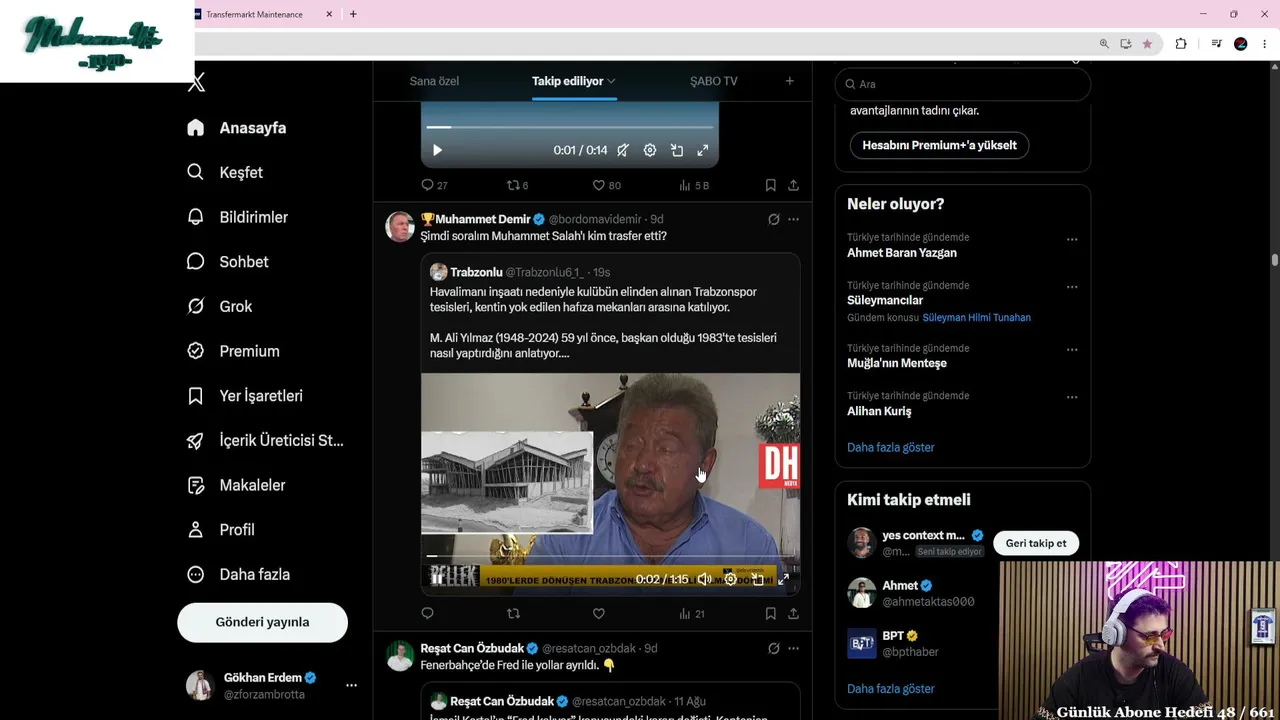
Task: Launch Grok from the sidebar
Action: tap(219, 307)
